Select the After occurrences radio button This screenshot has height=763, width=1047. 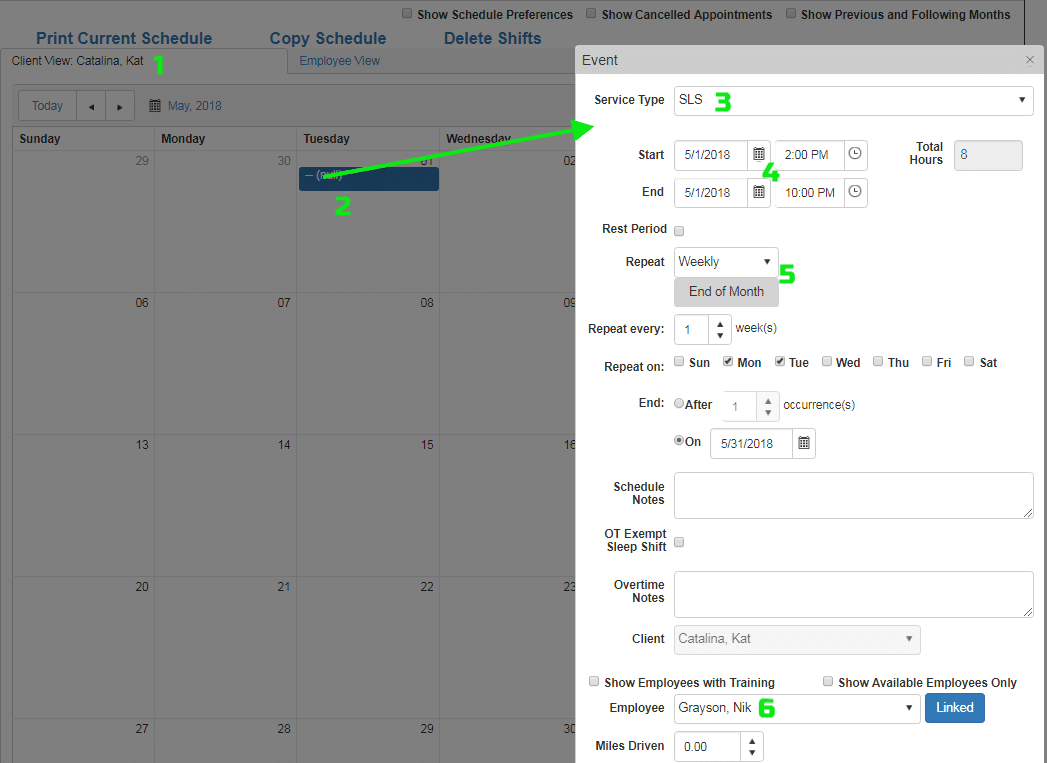tap(679, 404)
